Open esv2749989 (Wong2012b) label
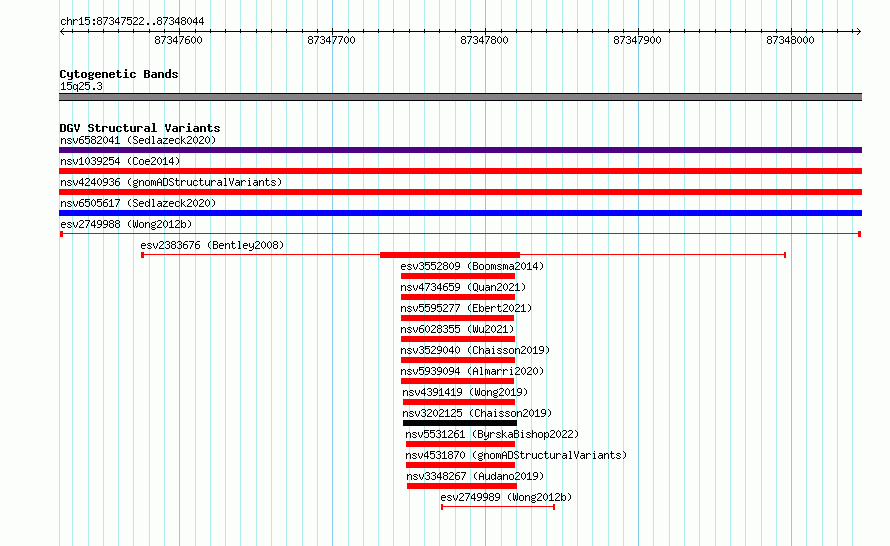890x546 pixels. (506, 497)
